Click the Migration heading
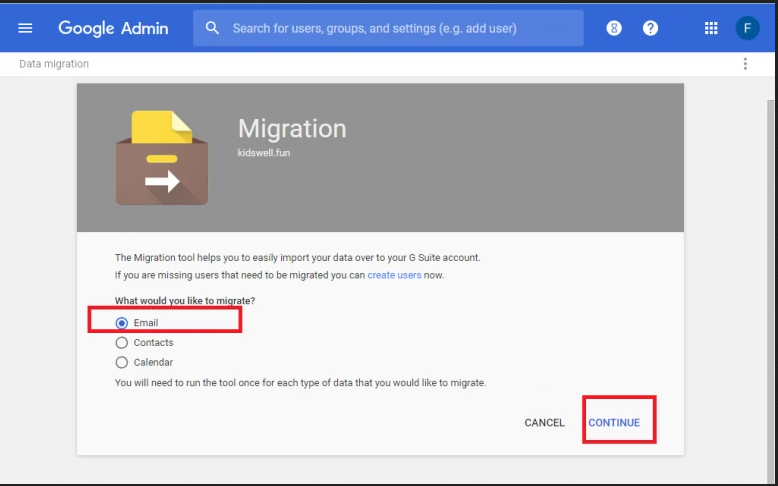The image size is (778, 486). [x=292, y=129]
